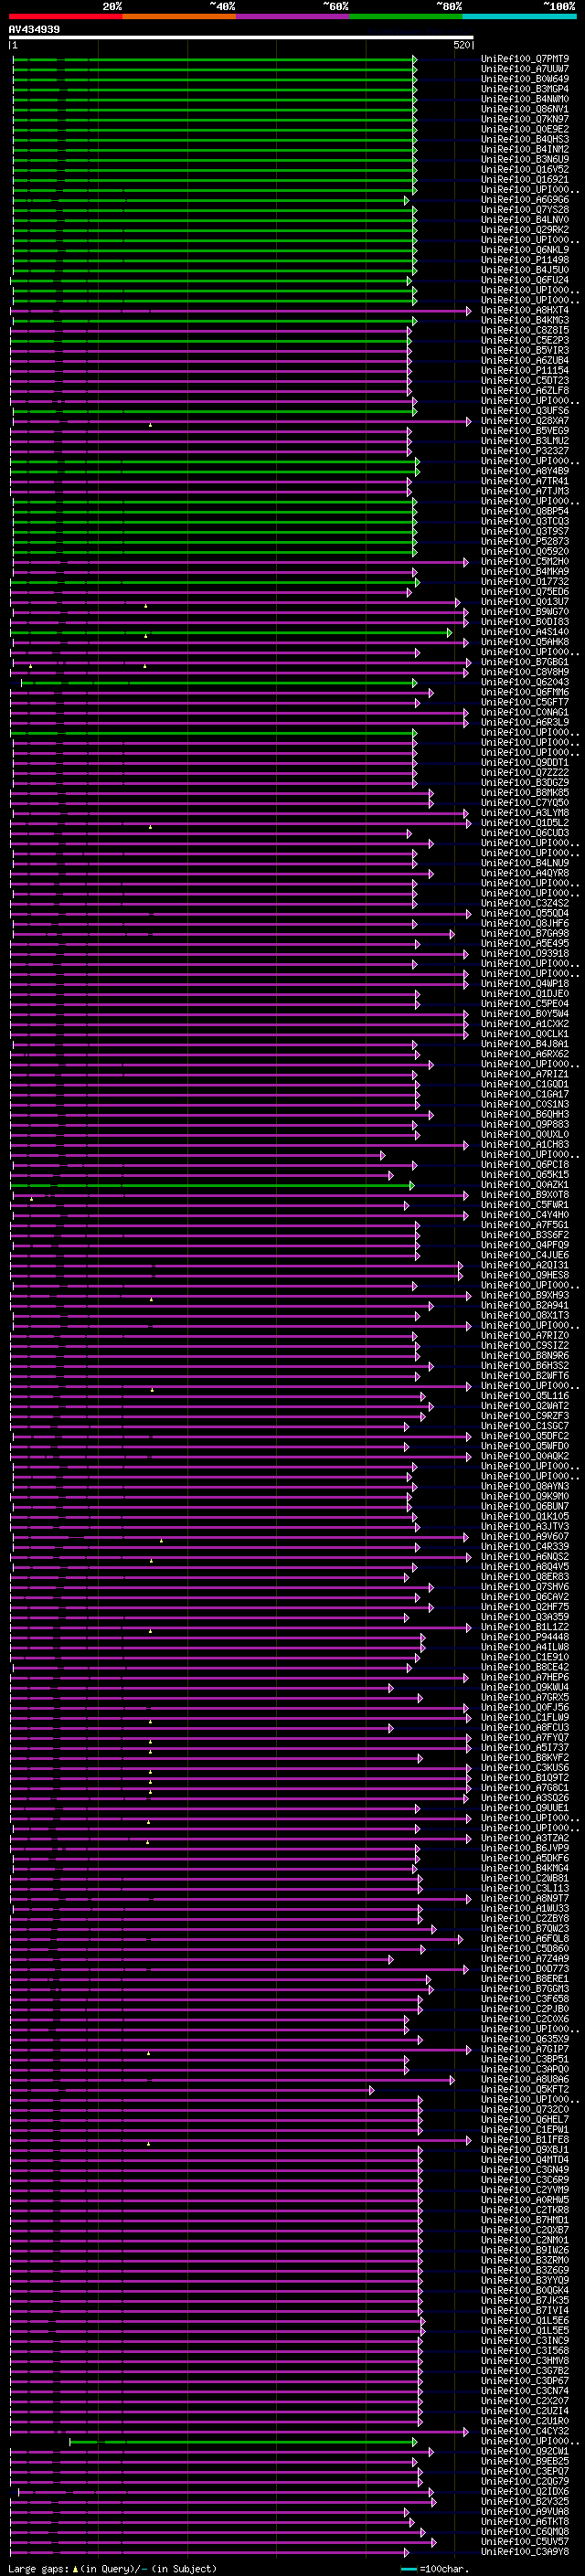Click the orange ~40% identity color segment
The width and height of the screenshot is (585, 2576).
pos(179,16)
